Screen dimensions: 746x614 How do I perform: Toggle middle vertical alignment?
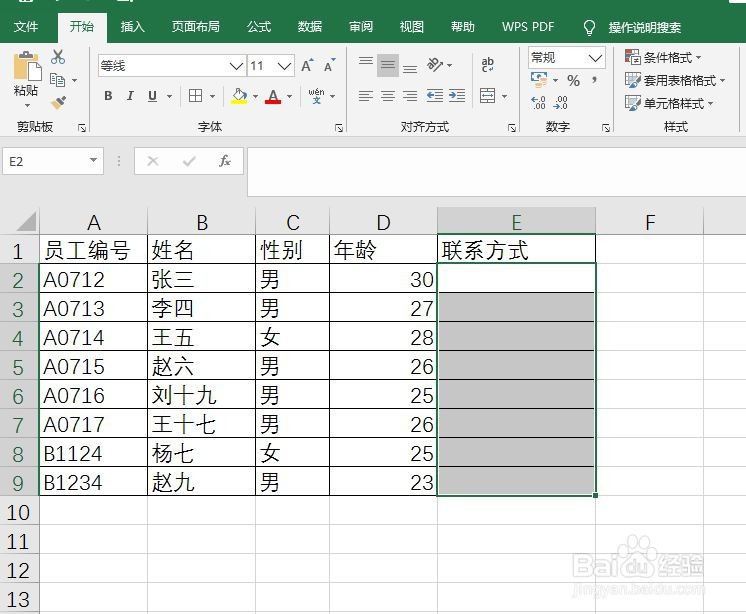[388, 66]
